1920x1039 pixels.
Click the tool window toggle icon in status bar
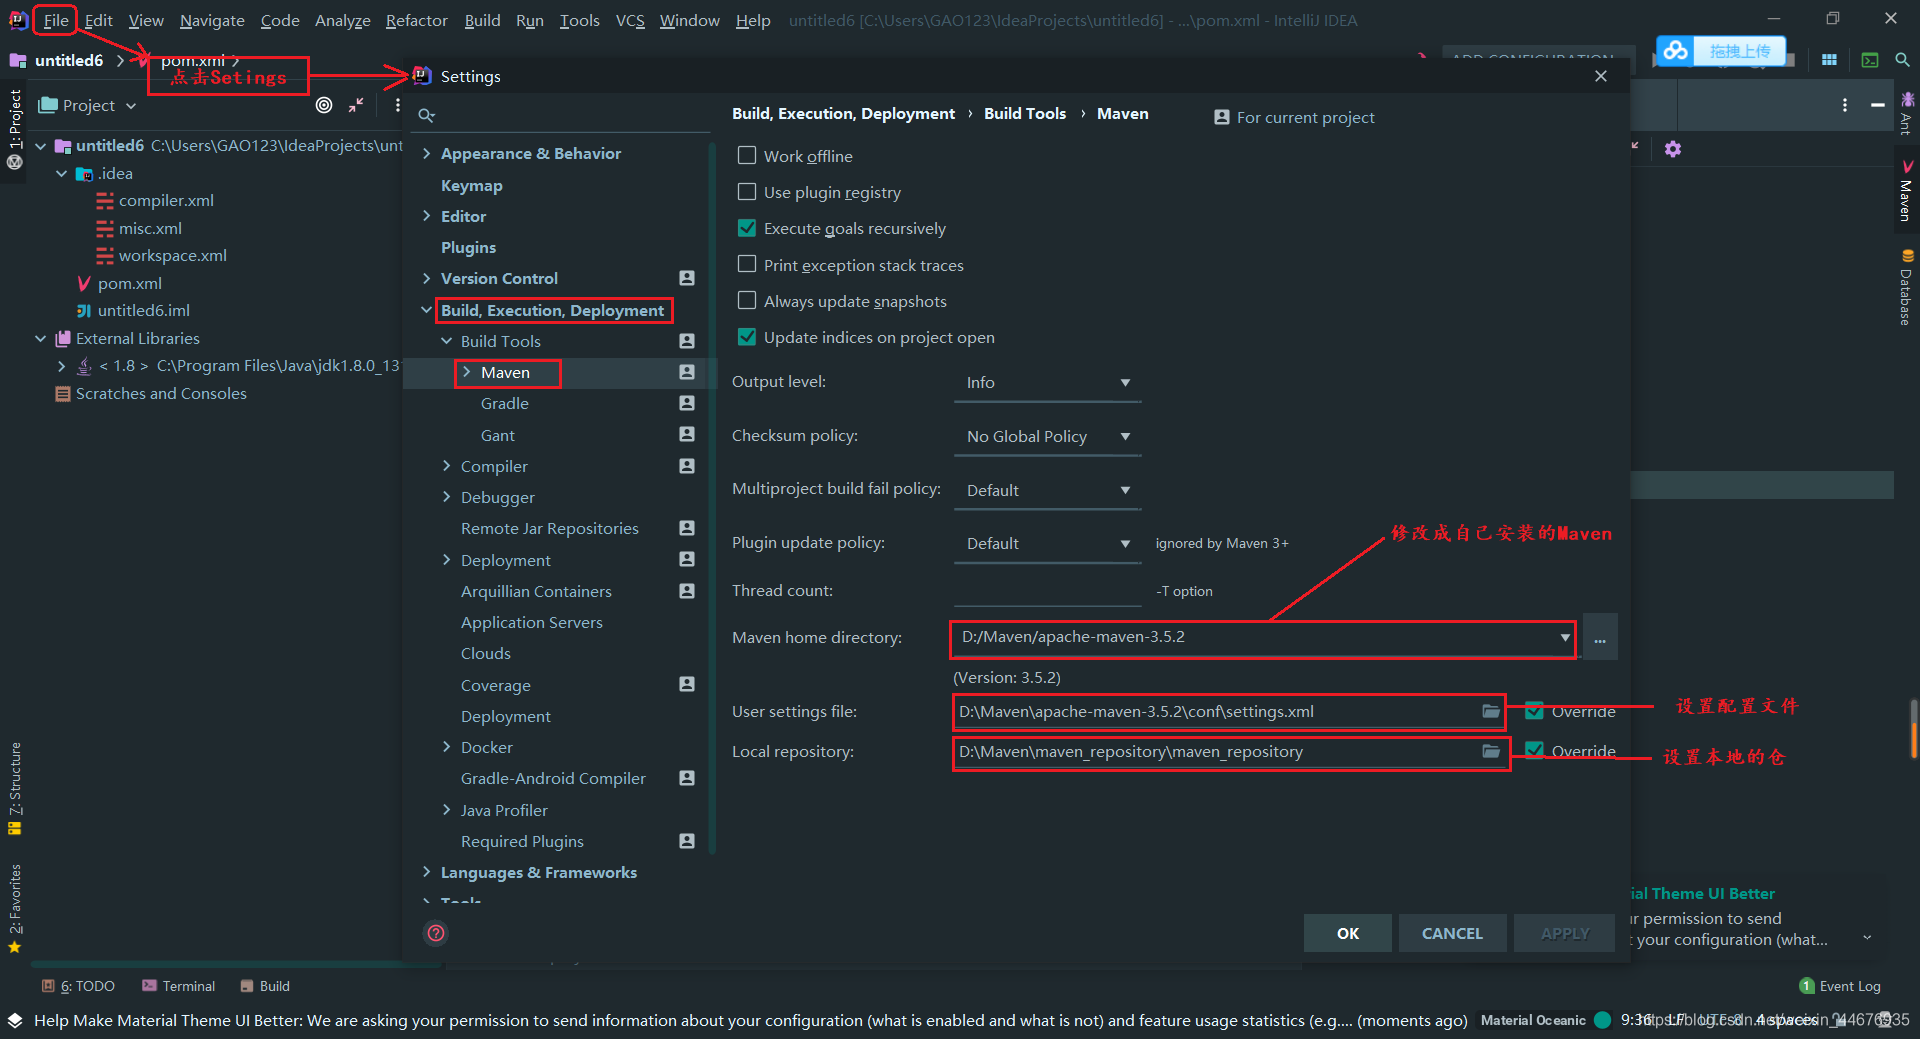[x=15, y=1020]
